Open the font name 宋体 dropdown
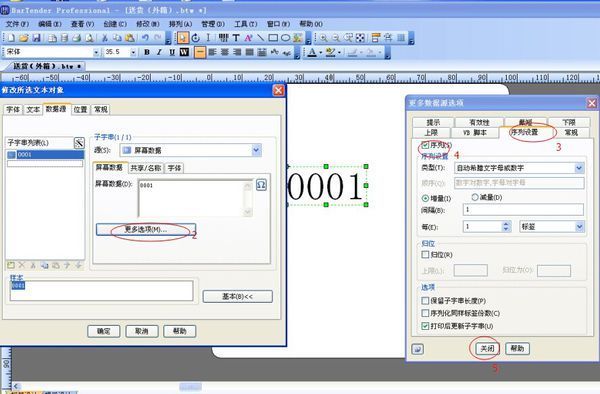Screen dimensions: 600x394 coord(96,52)
